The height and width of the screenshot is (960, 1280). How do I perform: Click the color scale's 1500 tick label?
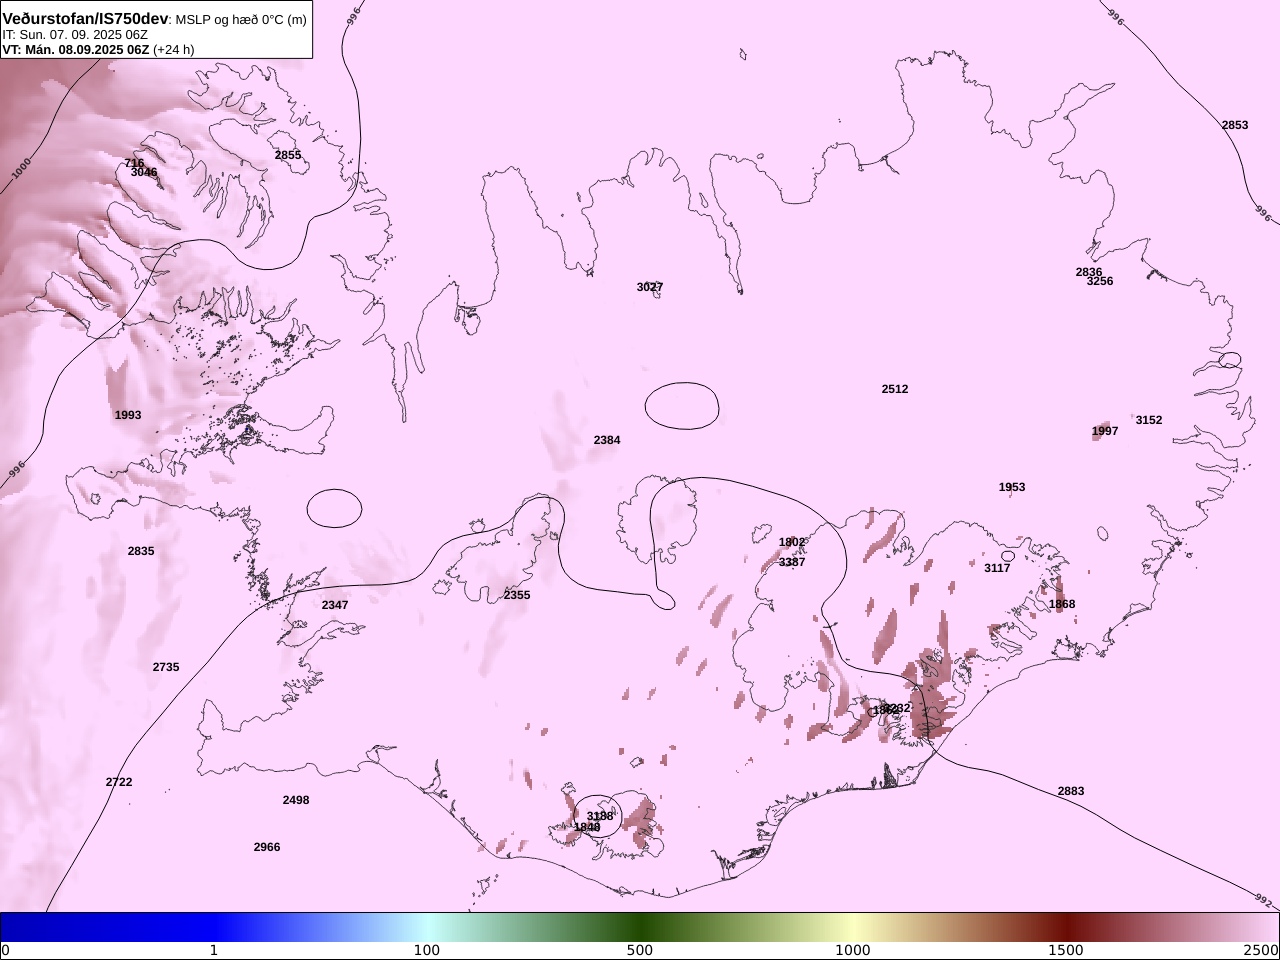click(x=1066, y=950)
